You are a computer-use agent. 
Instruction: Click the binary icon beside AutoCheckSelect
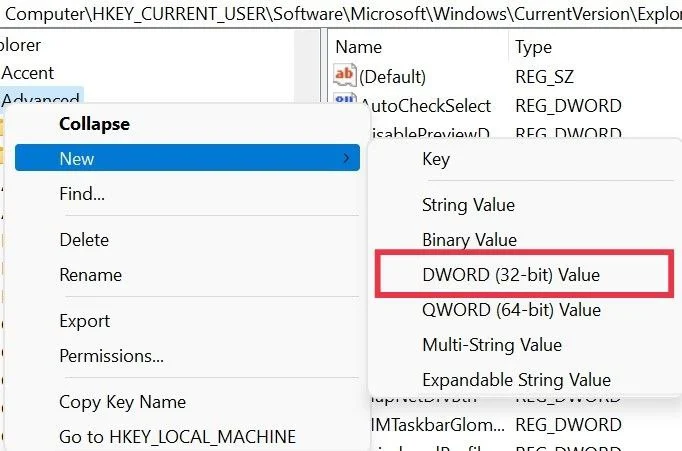point(345,99)
